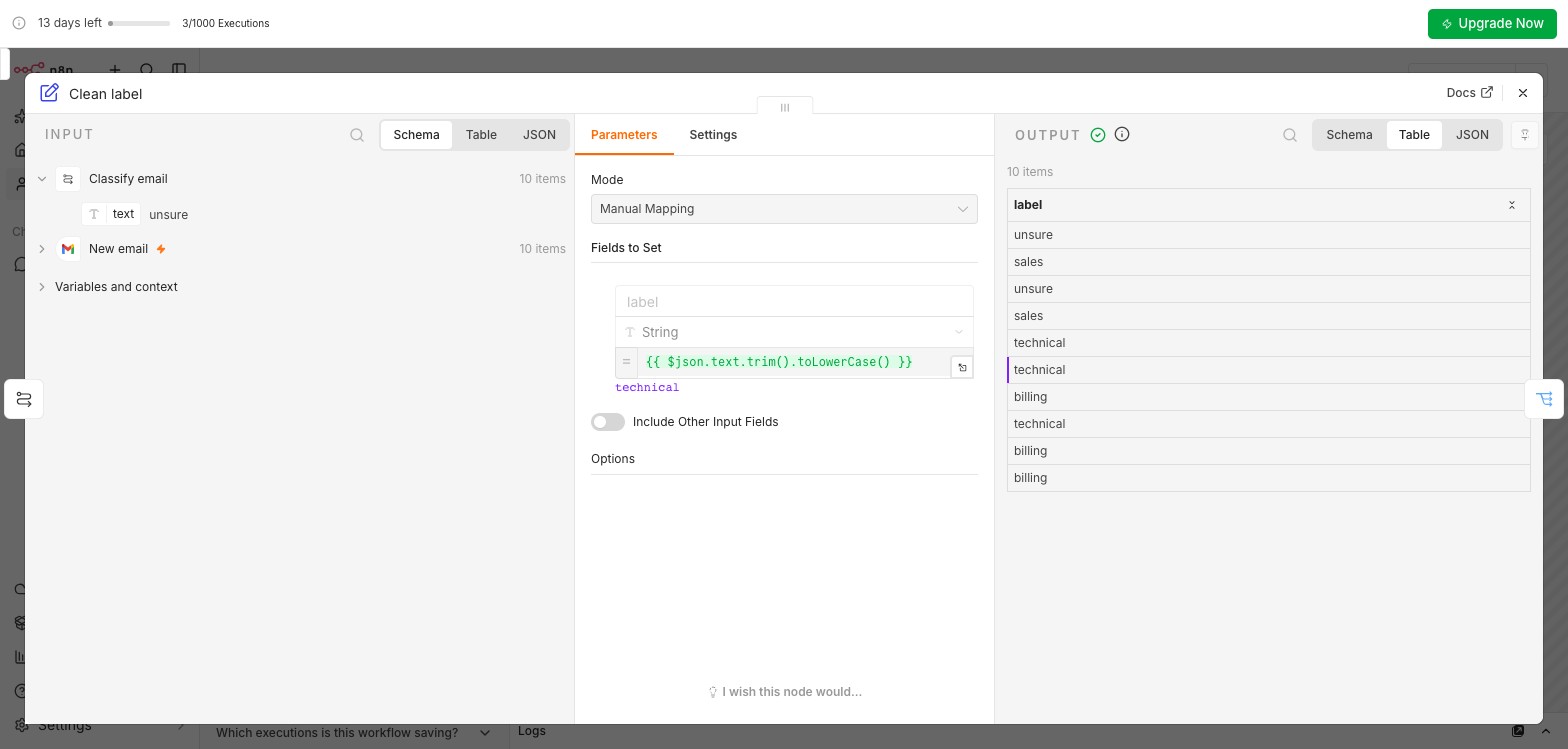Expand 'Which executions is this workflow saving?' chevron
1568x749 pixels.
point(485,733)
